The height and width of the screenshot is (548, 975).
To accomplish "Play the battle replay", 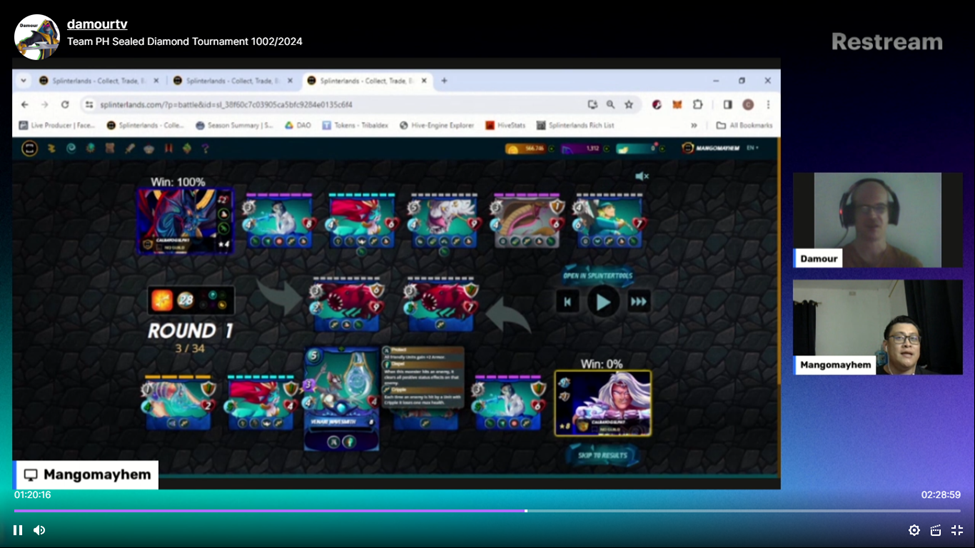I will pos(603,302).
